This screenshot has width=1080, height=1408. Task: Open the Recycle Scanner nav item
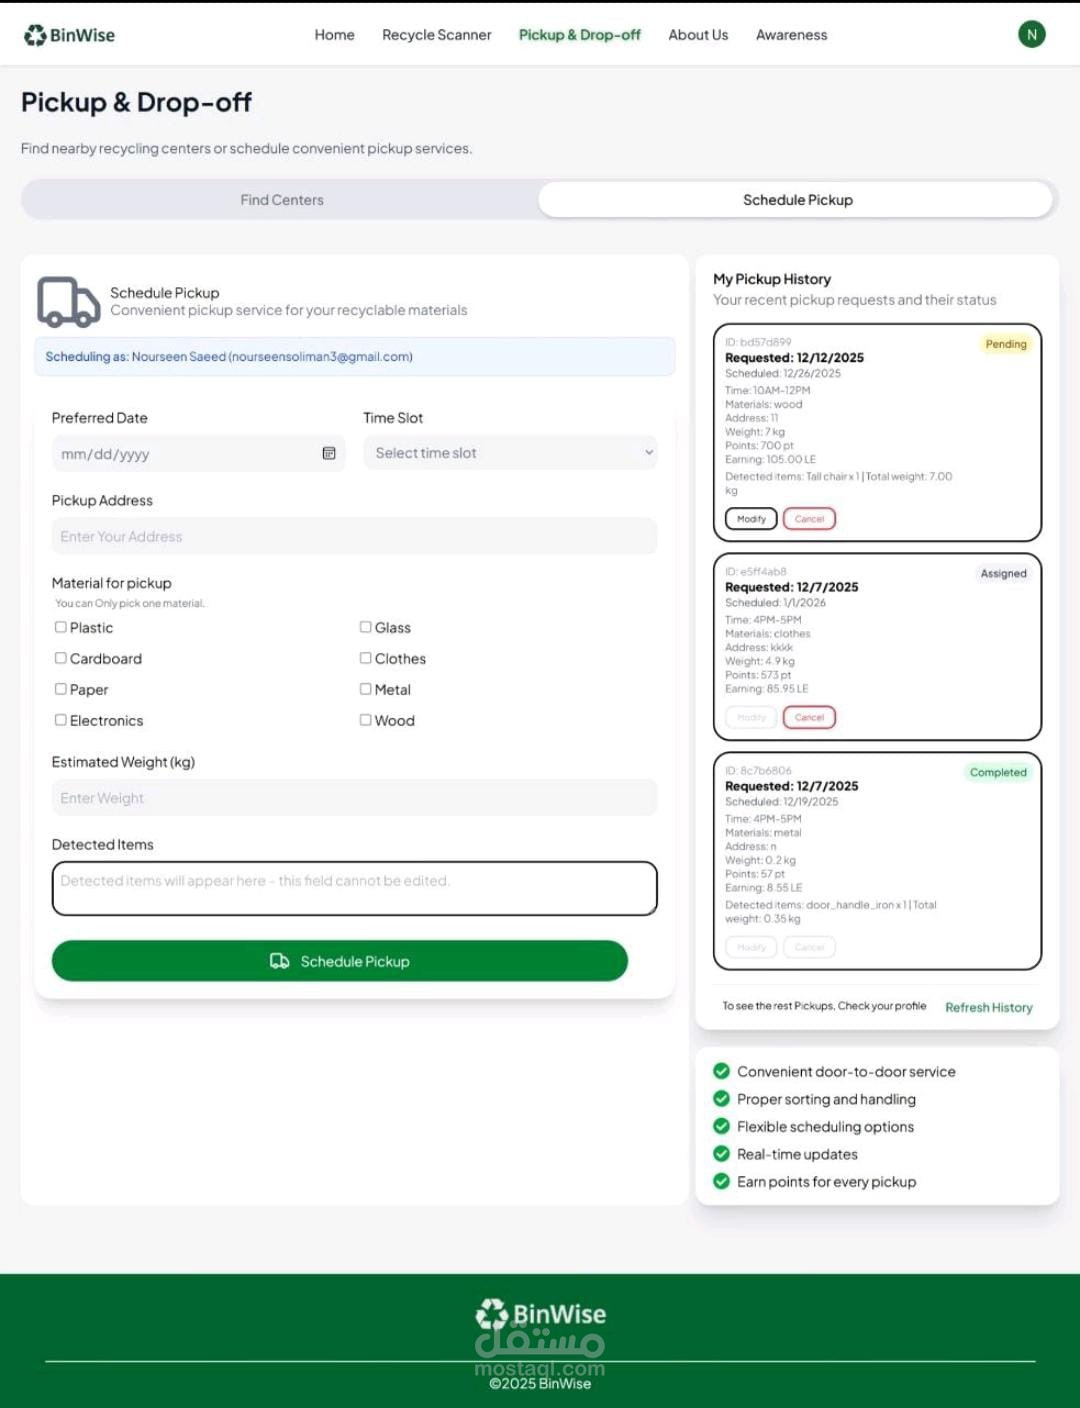437,35
